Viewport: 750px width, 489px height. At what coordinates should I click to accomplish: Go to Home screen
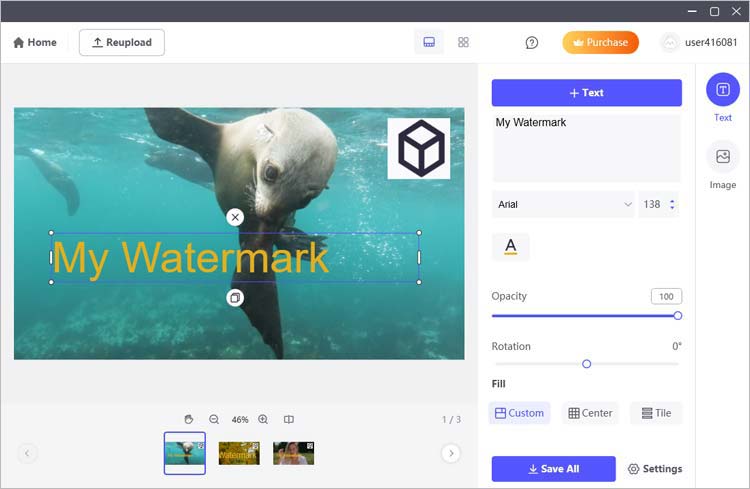(x=35, y=43)
